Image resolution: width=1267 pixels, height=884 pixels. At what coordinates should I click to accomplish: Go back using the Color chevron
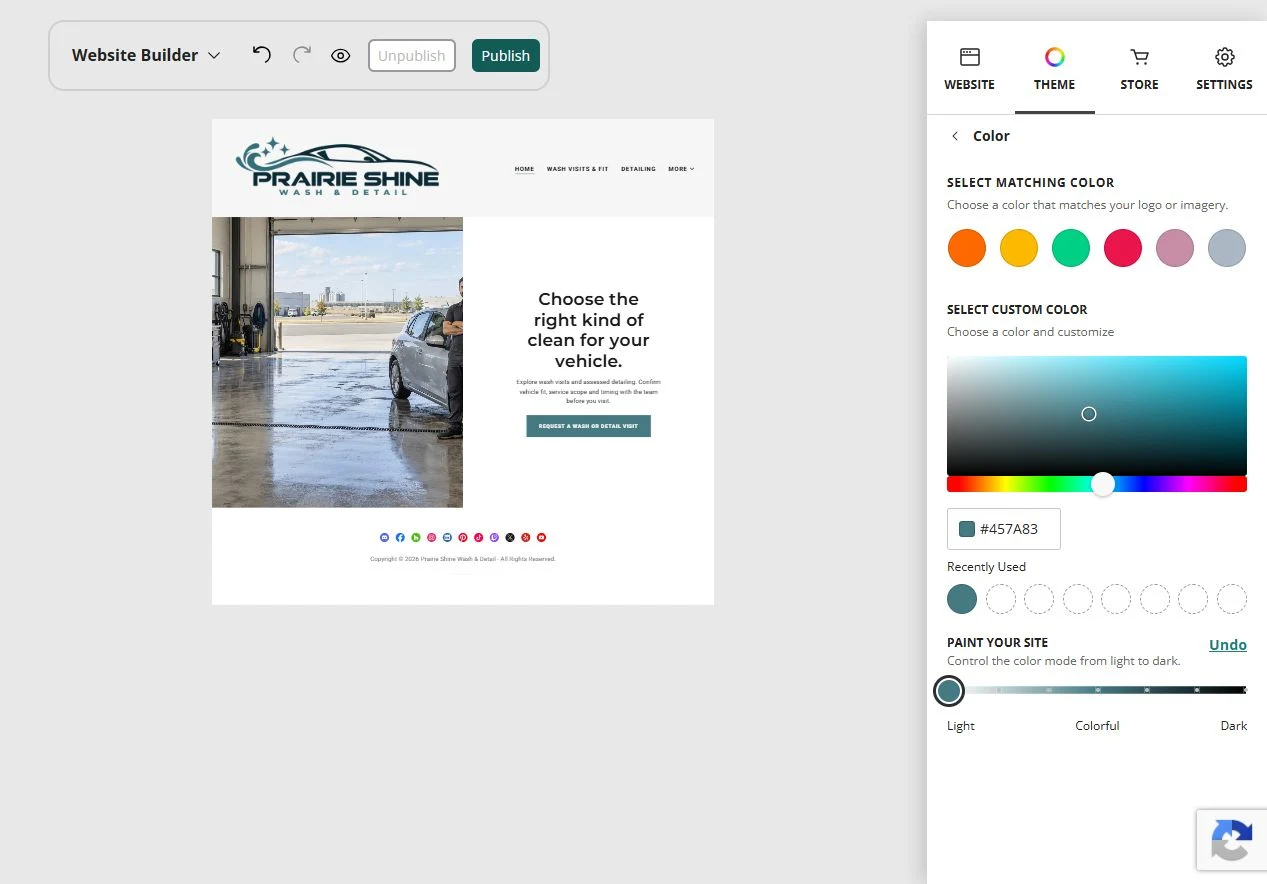(x=955, y=136)
